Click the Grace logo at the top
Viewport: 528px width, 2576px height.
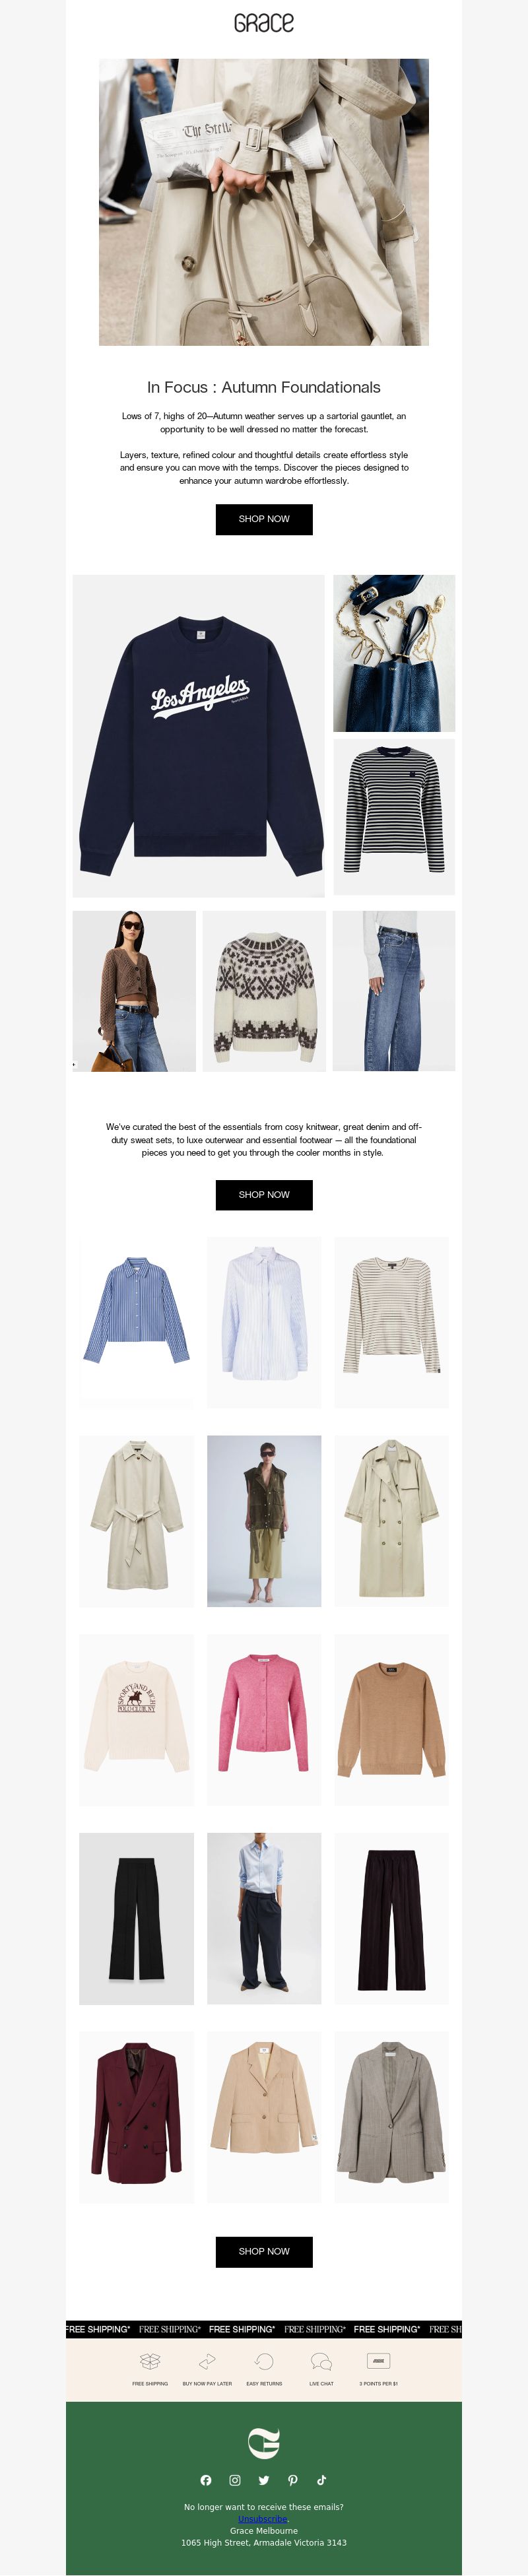264,23
